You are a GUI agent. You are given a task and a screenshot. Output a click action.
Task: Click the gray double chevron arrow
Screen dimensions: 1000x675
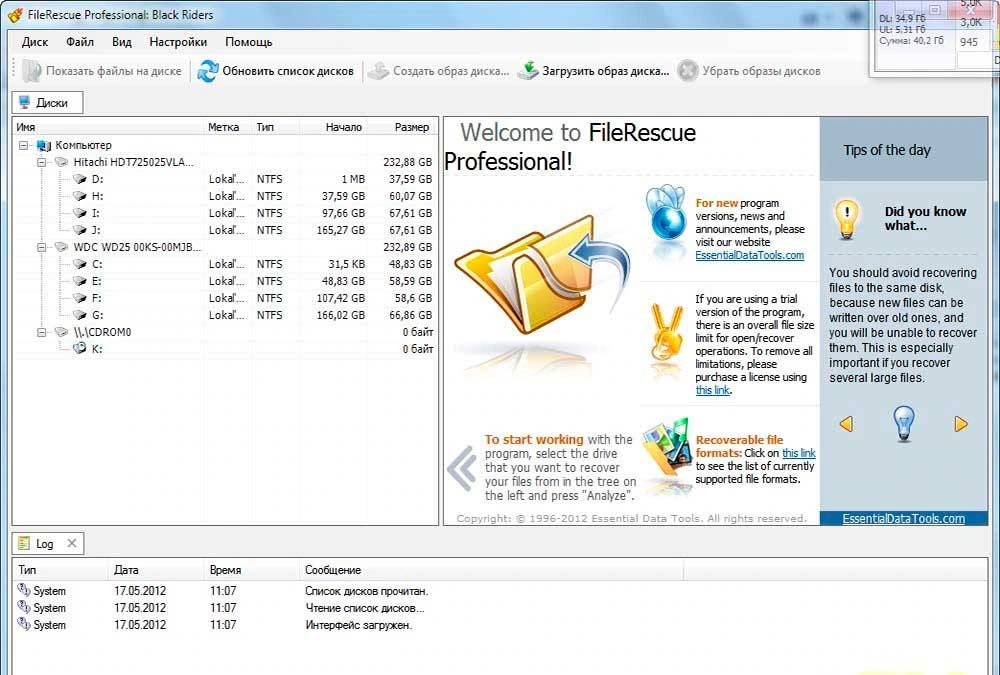pyautogui.click(x=462, y=468)
